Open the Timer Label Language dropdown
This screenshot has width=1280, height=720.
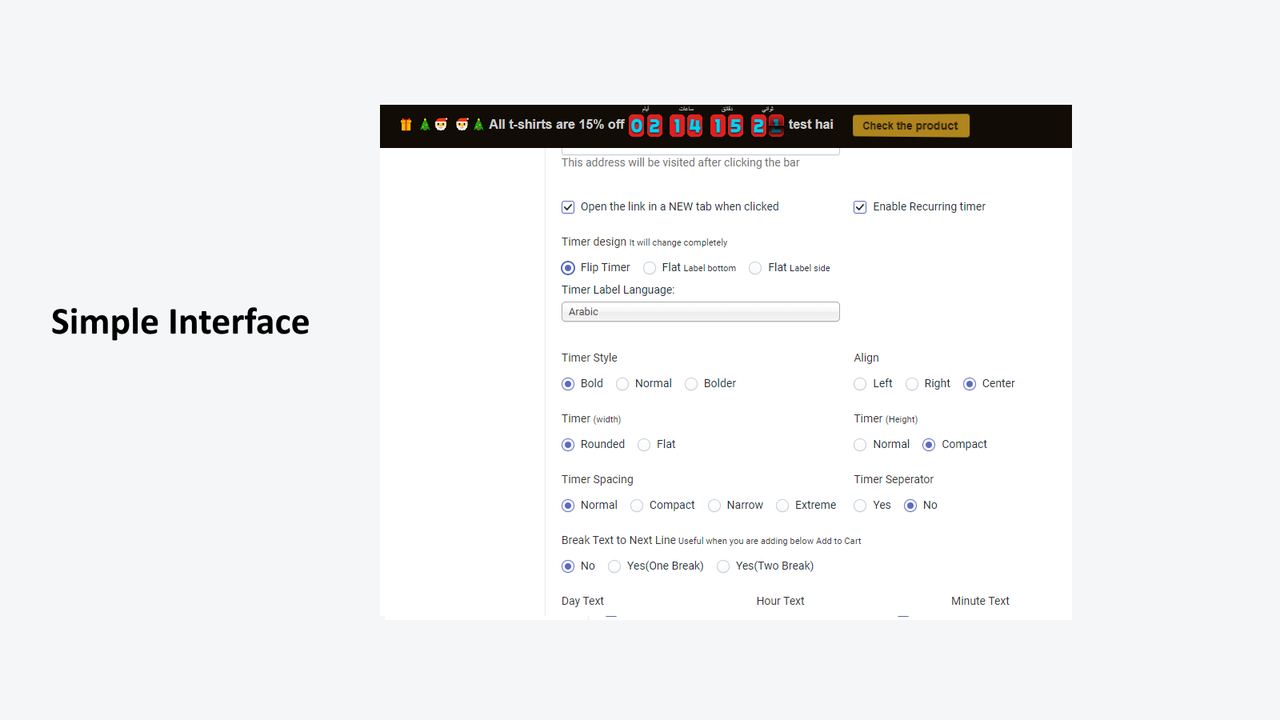tap(700, 312)
